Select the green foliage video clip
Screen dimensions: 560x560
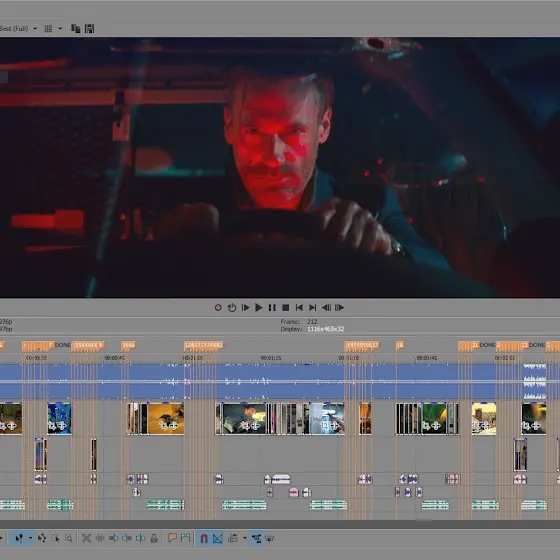434,419
